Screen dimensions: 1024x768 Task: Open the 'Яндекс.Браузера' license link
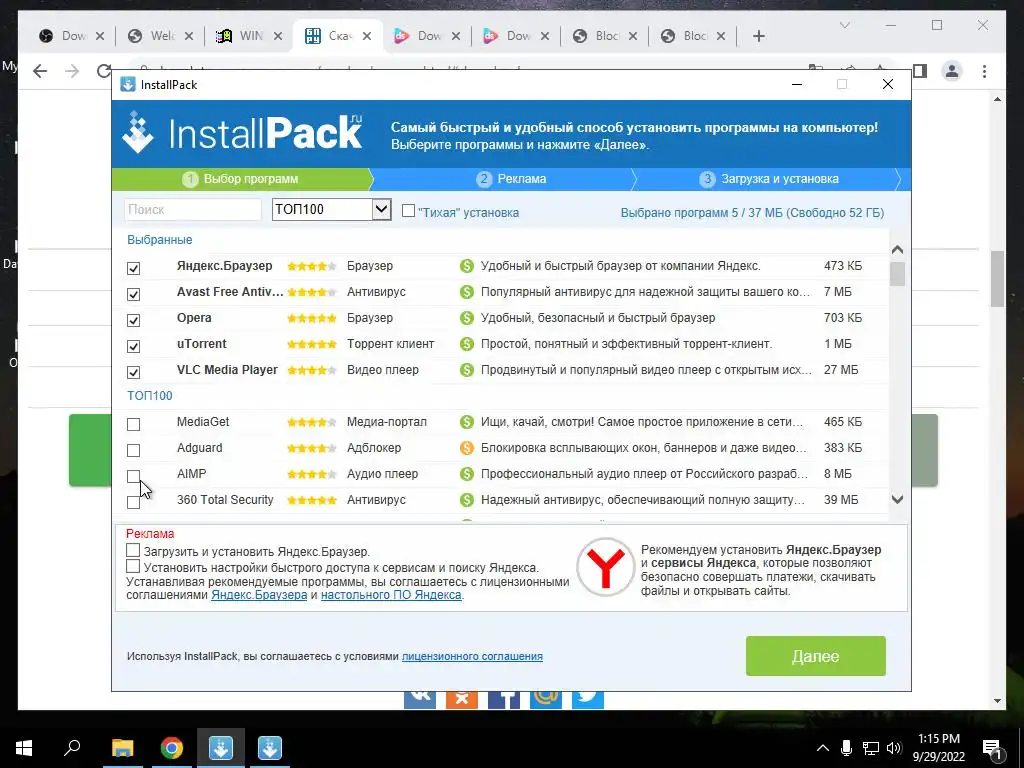(x=259, y=595)
